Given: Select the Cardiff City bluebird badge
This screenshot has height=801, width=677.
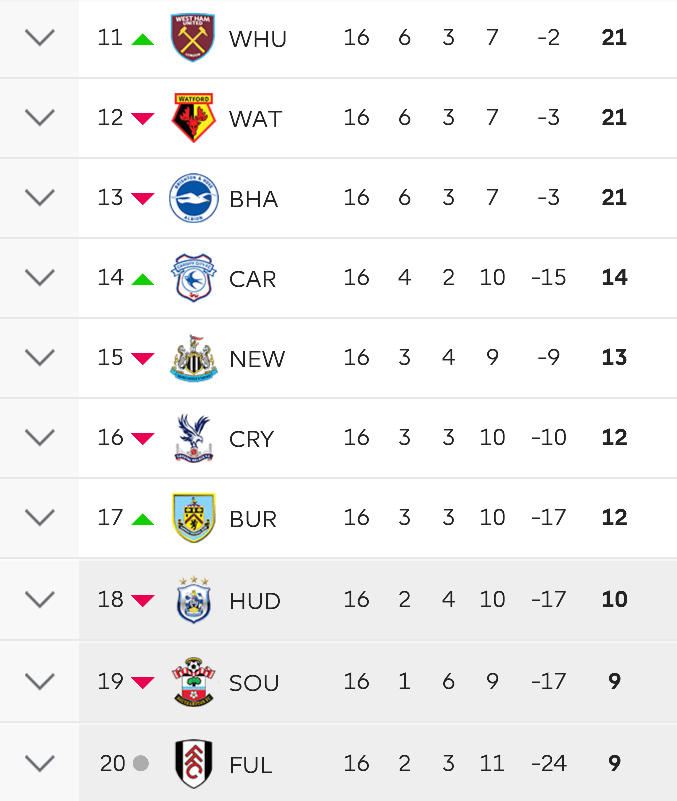Looking at the screenshot, I should click(193, 277).
